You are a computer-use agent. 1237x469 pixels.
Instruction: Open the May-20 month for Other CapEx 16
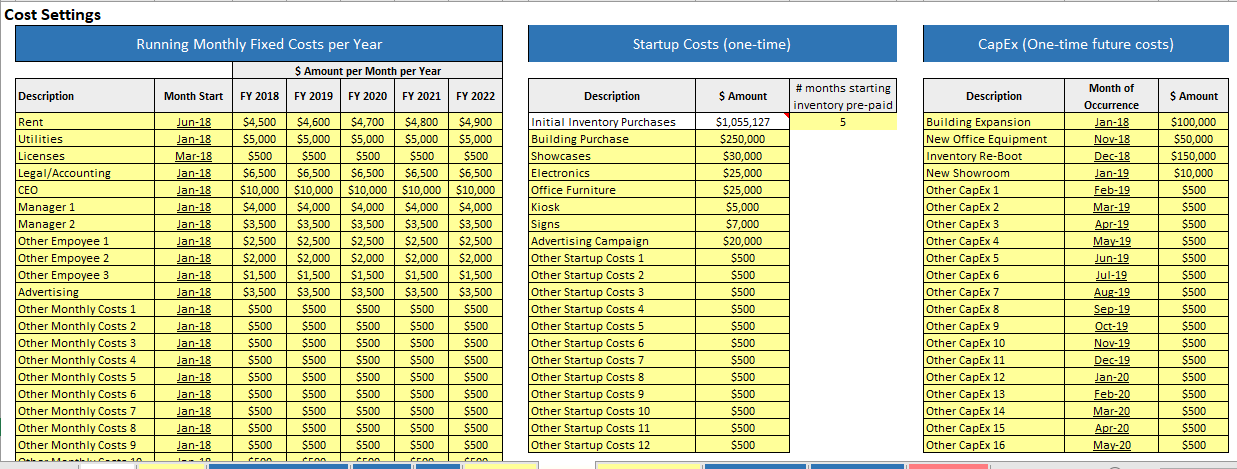tap(1111, 445)
